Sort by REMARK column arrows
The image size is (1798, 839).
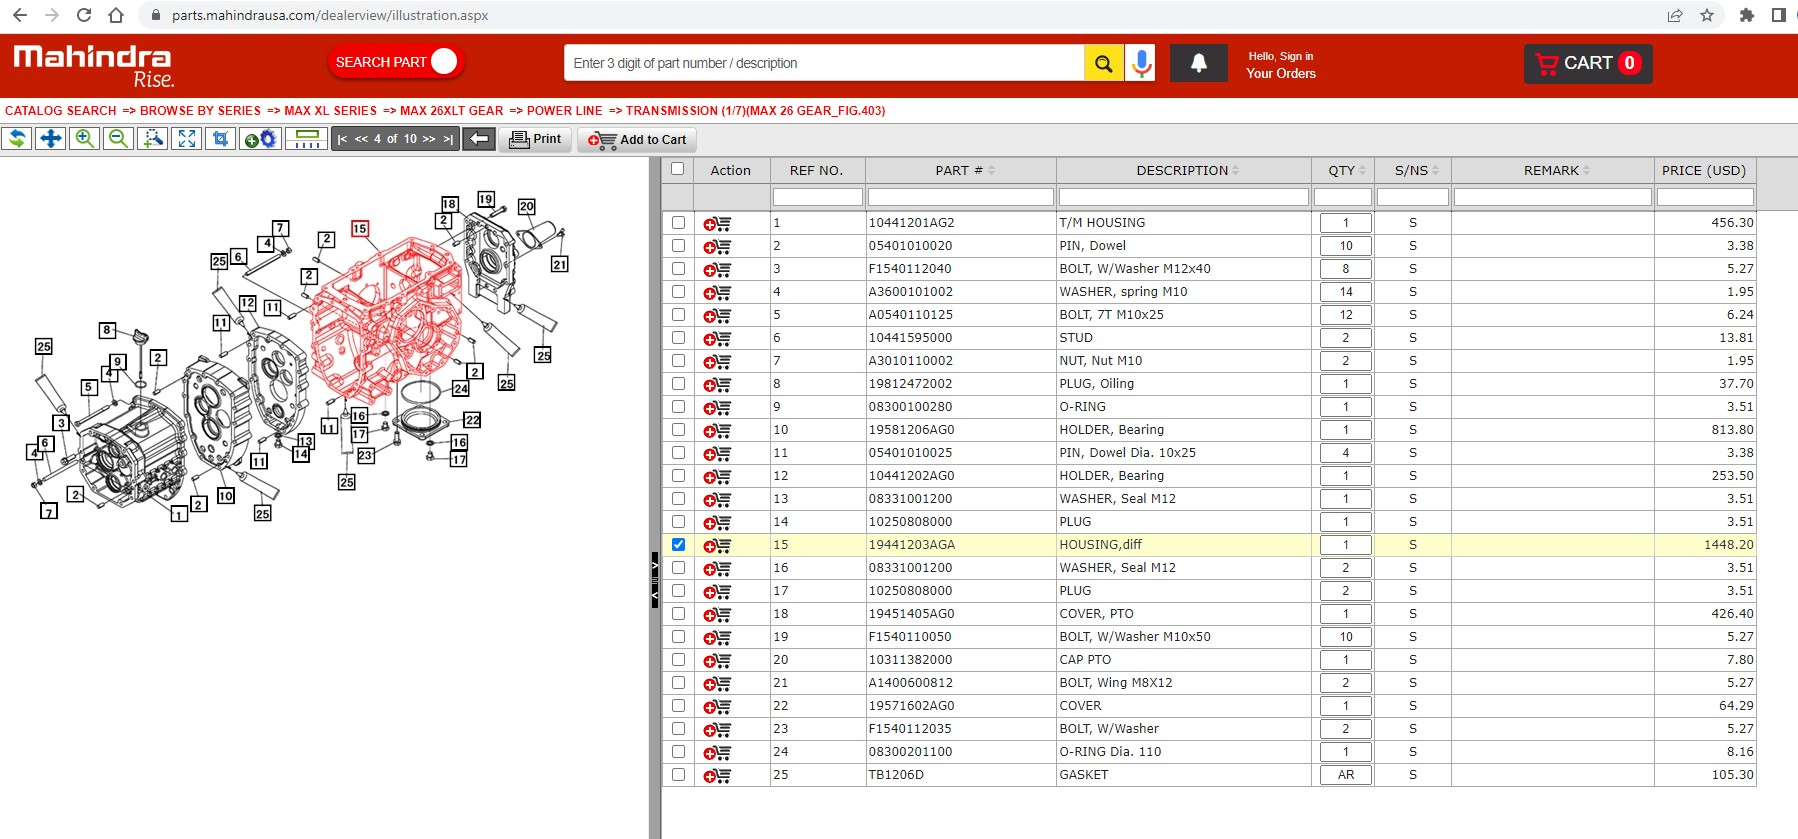1586,171
